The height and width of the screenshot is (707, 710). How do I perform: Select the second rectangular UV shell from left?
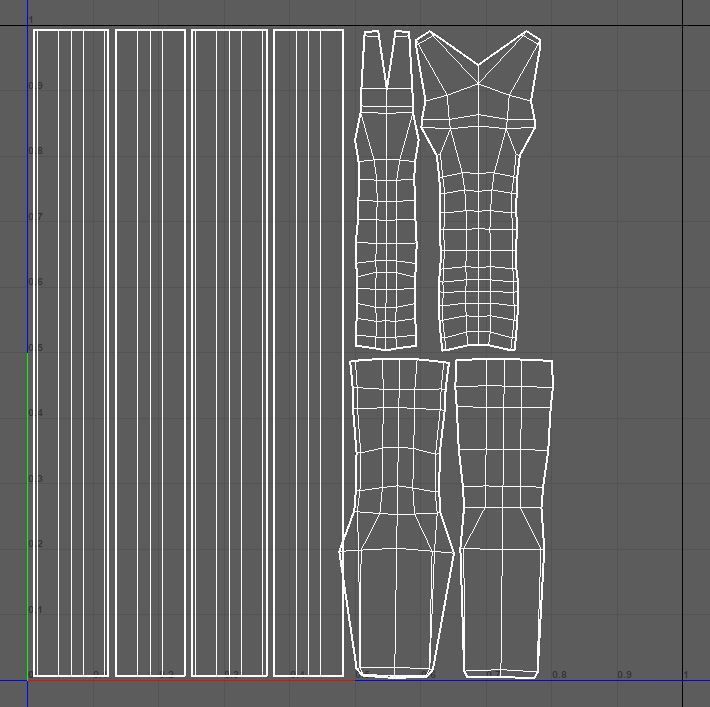pos(150,353)
